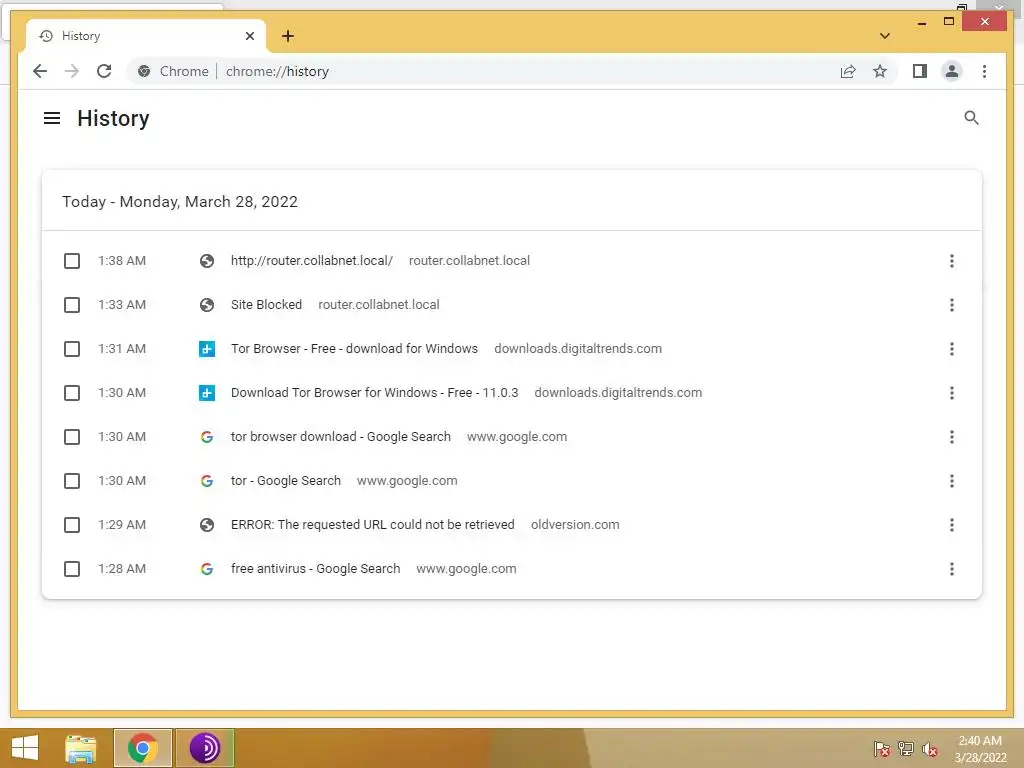
Task: Check the Download Tor Browser 11.0.3 entry
Action: tap(72, 393)
